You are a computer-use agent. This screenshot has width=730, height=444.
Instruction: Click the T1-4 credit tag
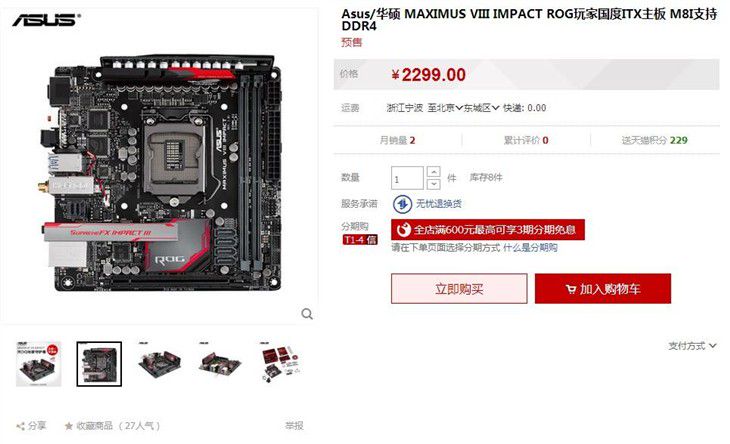[360, 240]
